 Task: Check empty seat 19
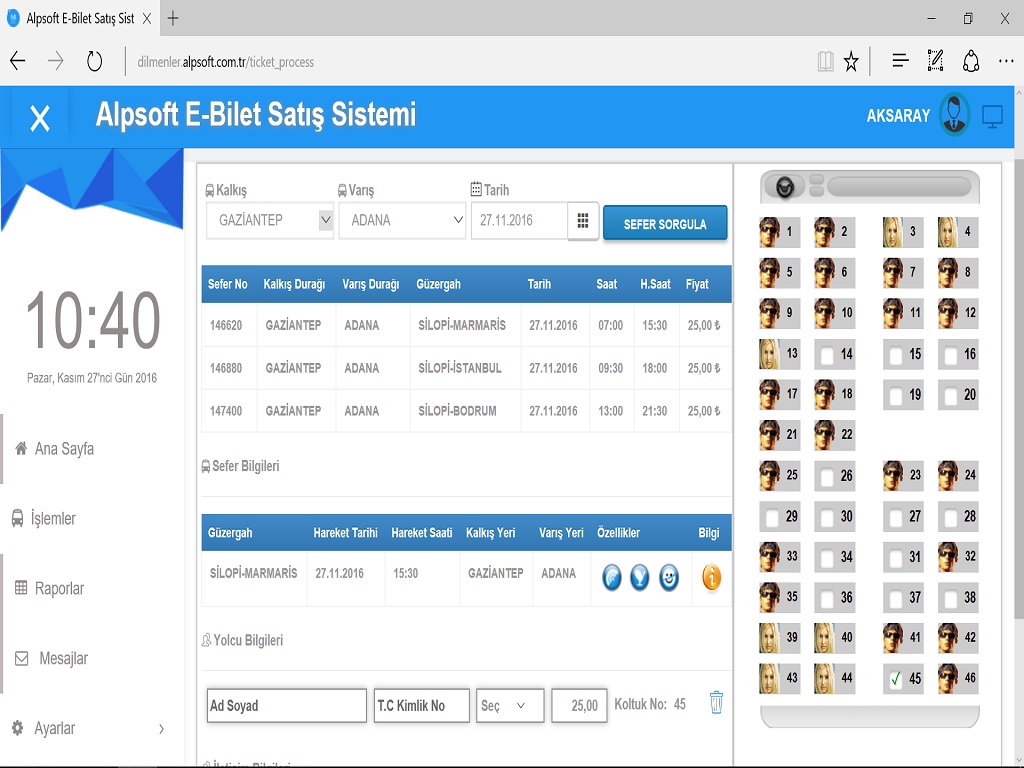point(896,395)
